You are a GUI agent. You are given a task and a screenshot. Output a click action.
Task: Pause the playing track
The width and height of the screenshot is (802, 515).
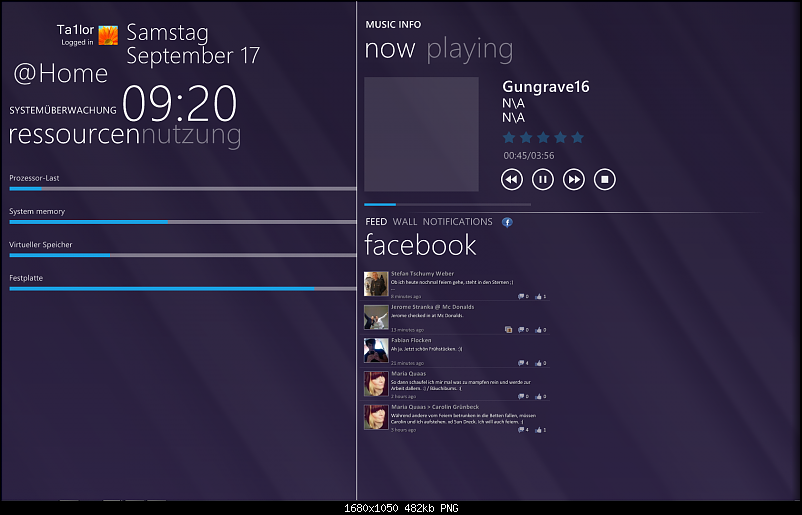543,180
